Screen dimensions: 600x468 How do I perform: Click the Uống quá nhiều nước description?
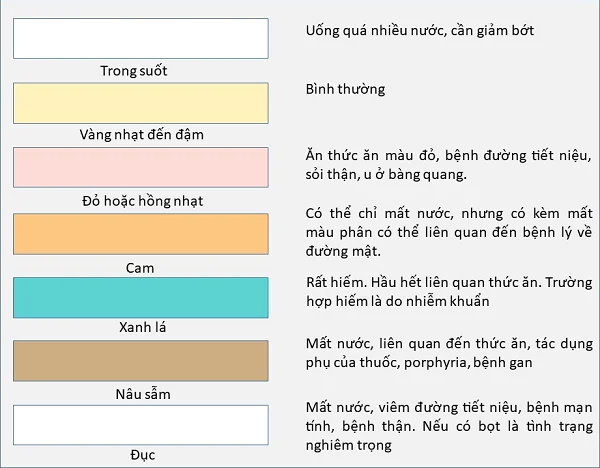click(420, 31)
